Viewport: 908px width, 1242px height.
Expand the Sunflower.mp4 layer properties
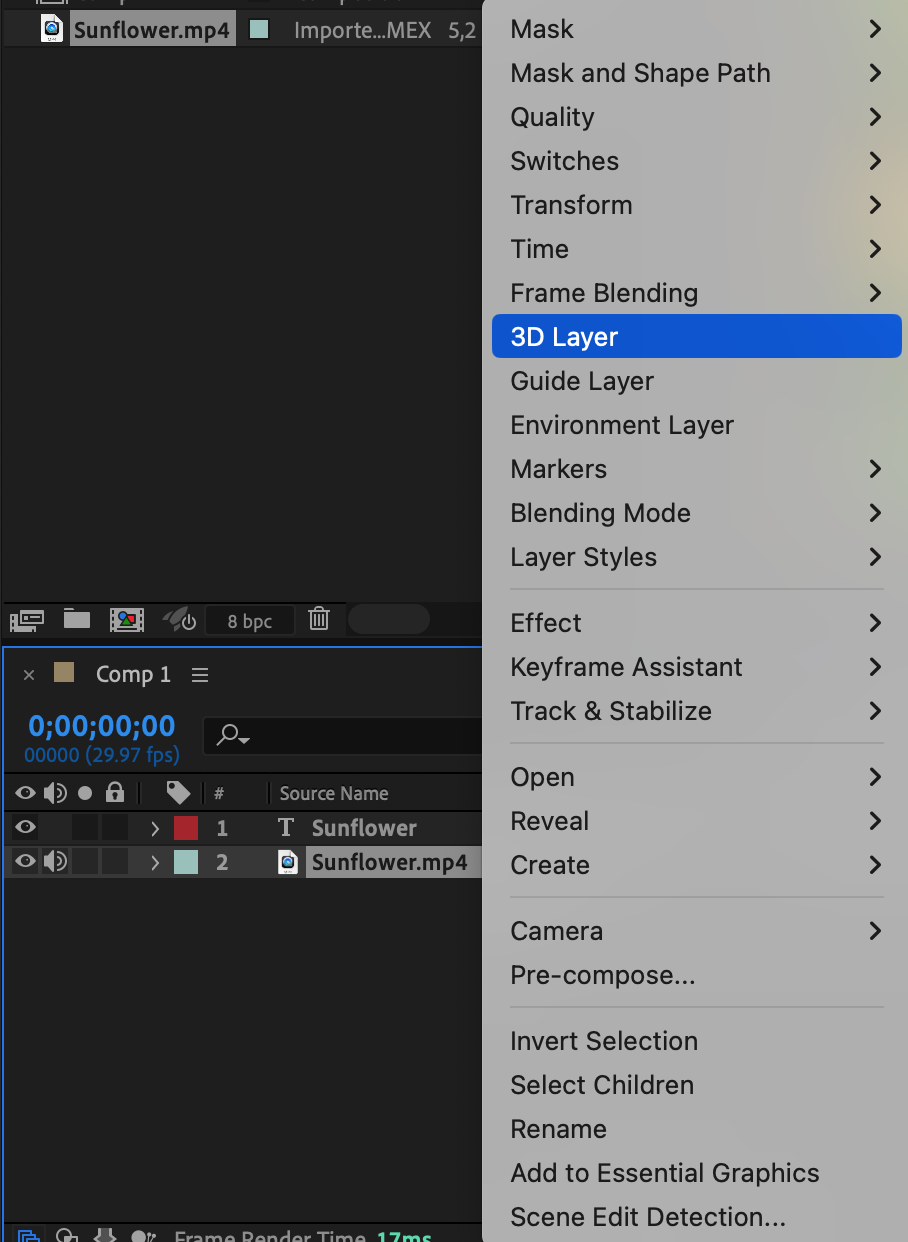(x=155, y=862)
